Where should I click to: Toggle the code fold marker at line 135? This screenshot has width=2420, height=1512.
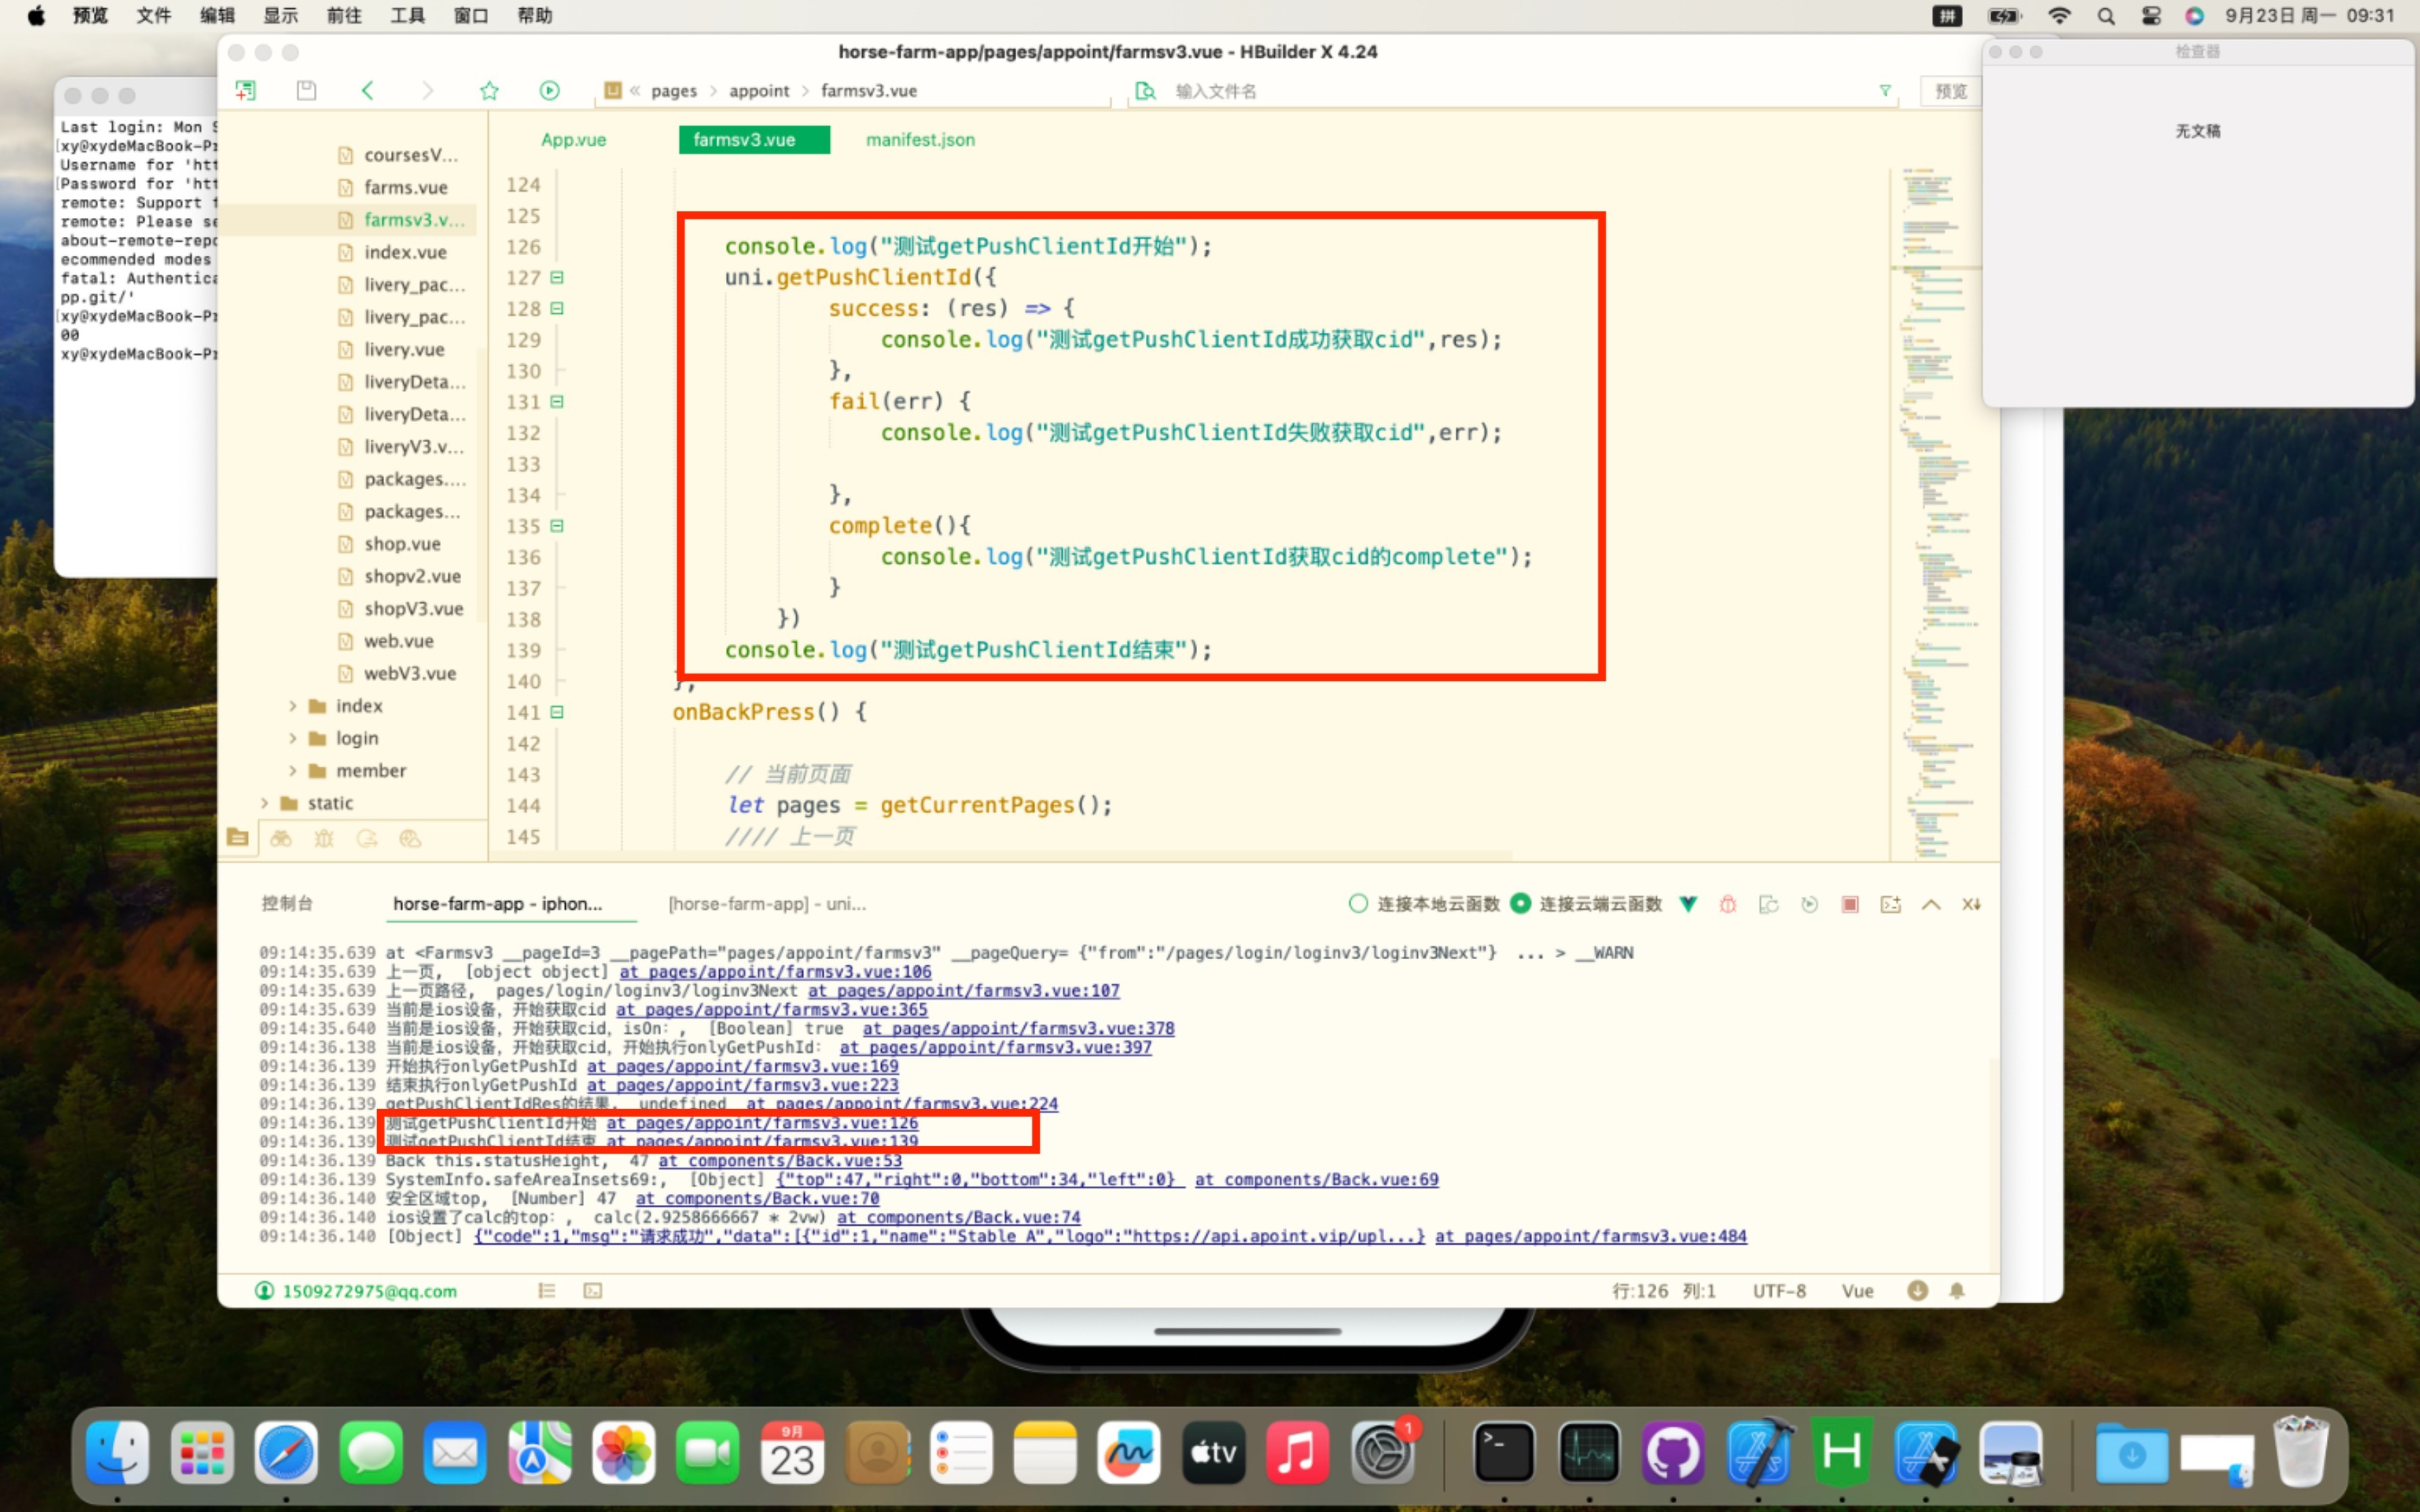pos(557,525)
